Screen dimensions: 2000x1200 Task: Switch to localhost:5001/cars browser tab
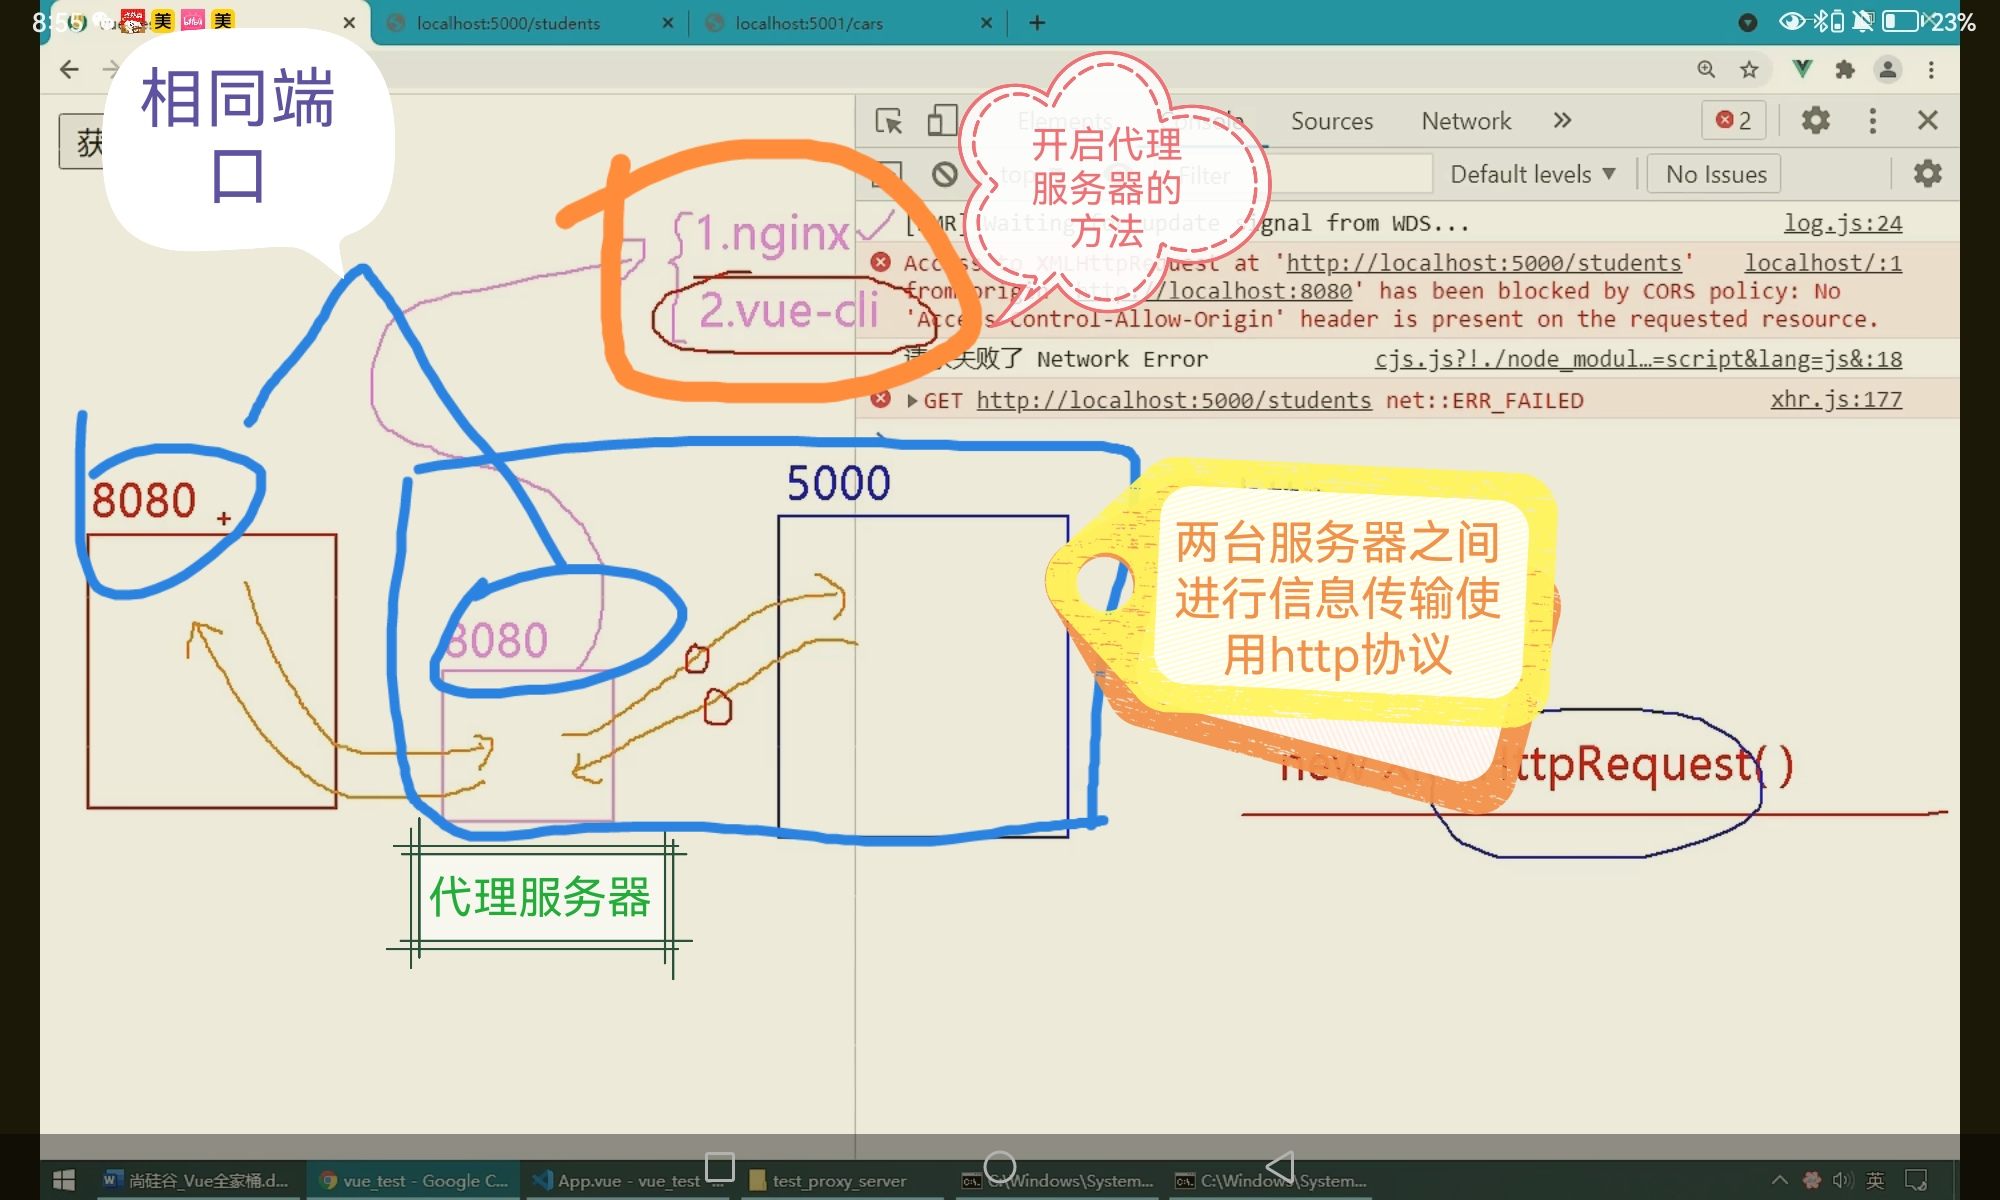[x=808, y=23]
